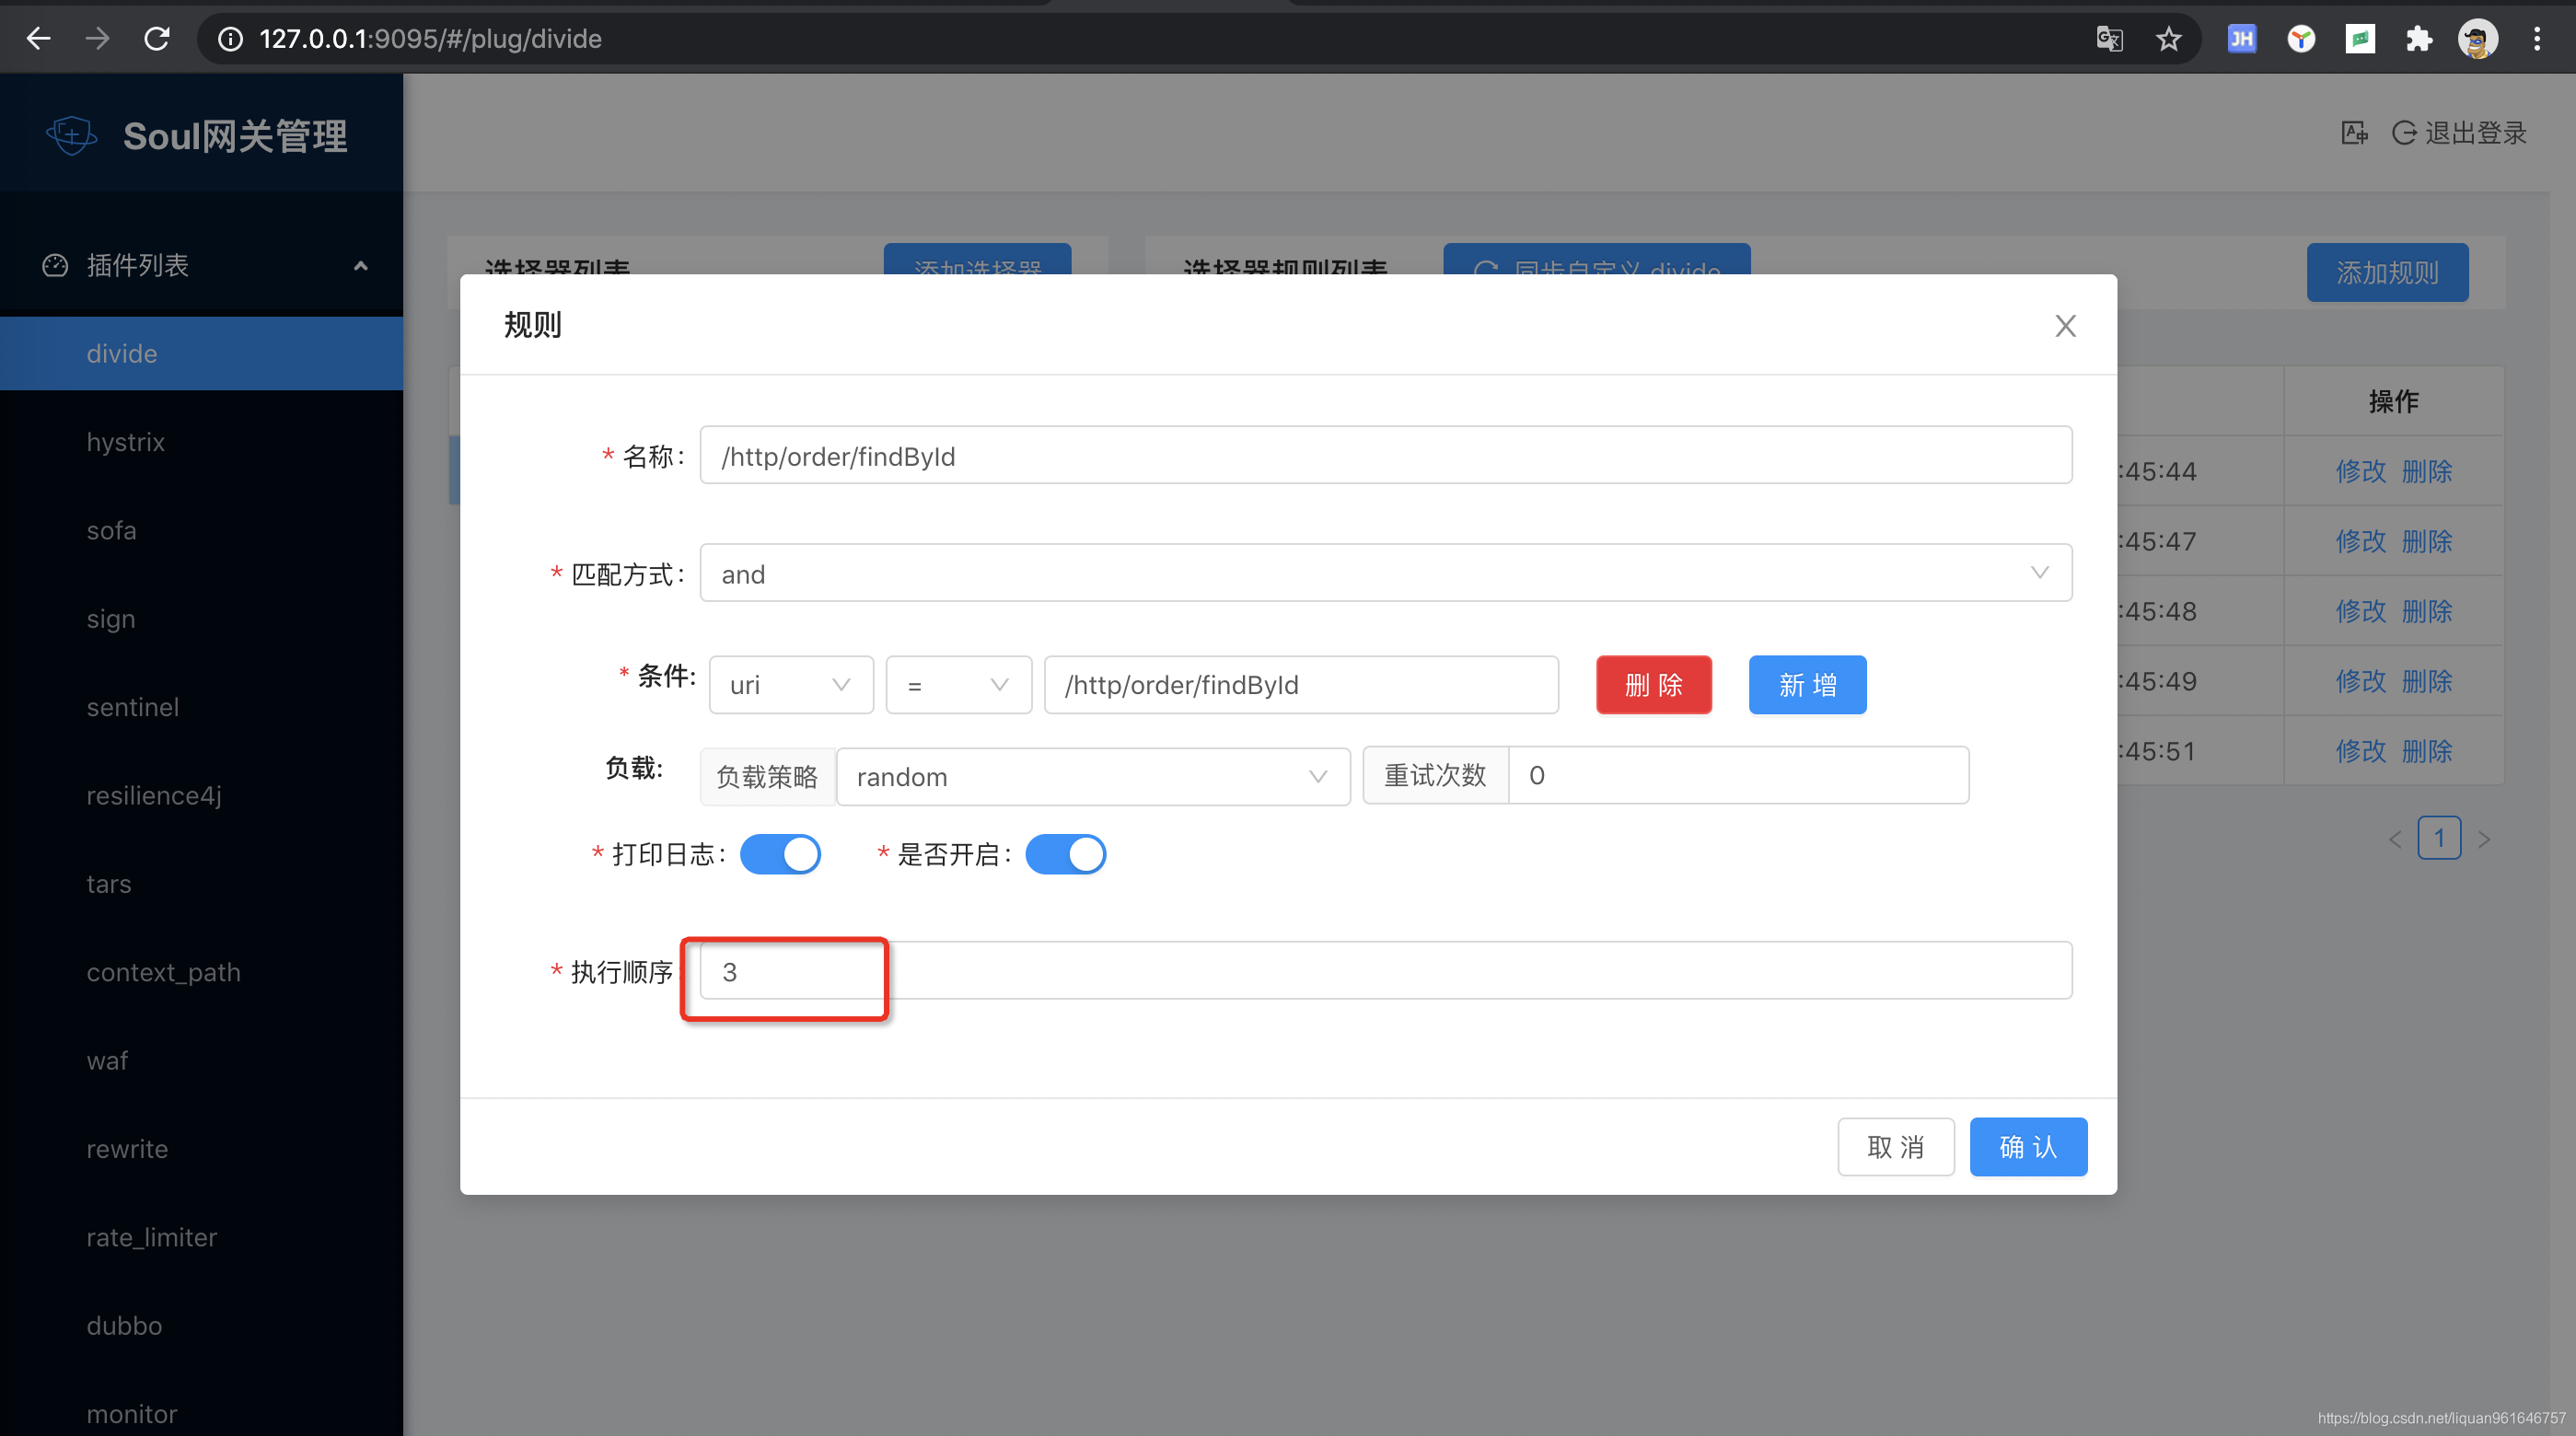Toggle the 打印日志 switch
Screen dimensions: 2576x1436
(780, 854)
